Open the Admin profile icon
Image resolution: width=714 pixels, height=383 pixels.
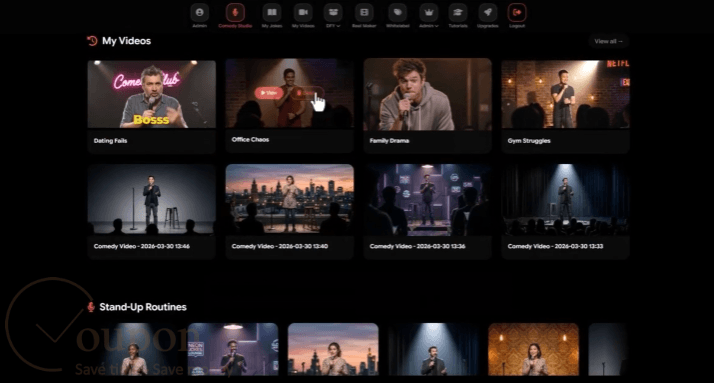[x=199, y=13]
